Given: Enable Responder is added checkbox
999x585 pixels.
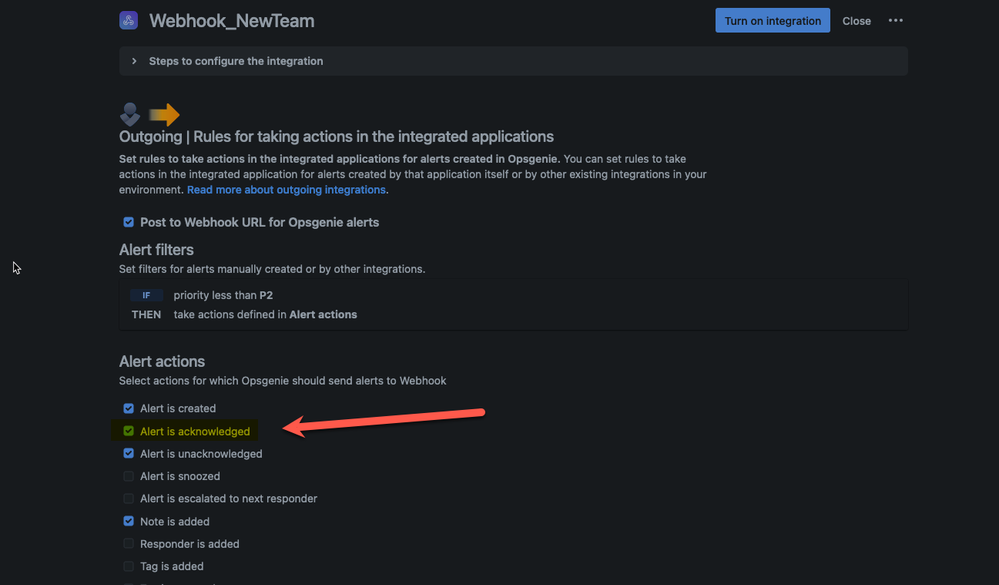Looking at the screenshot, I should (129, 544).
